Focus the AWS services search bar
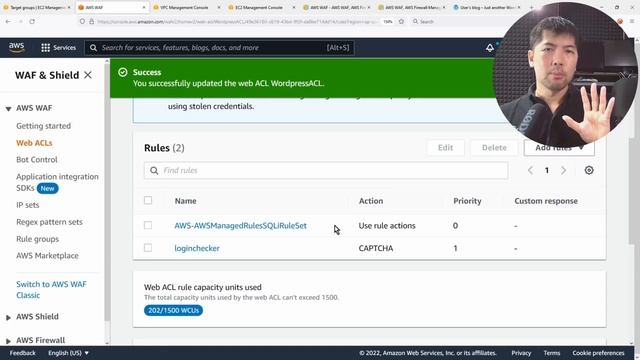The height and width of the screenshot is (360, 640). (x=219, y=48)
